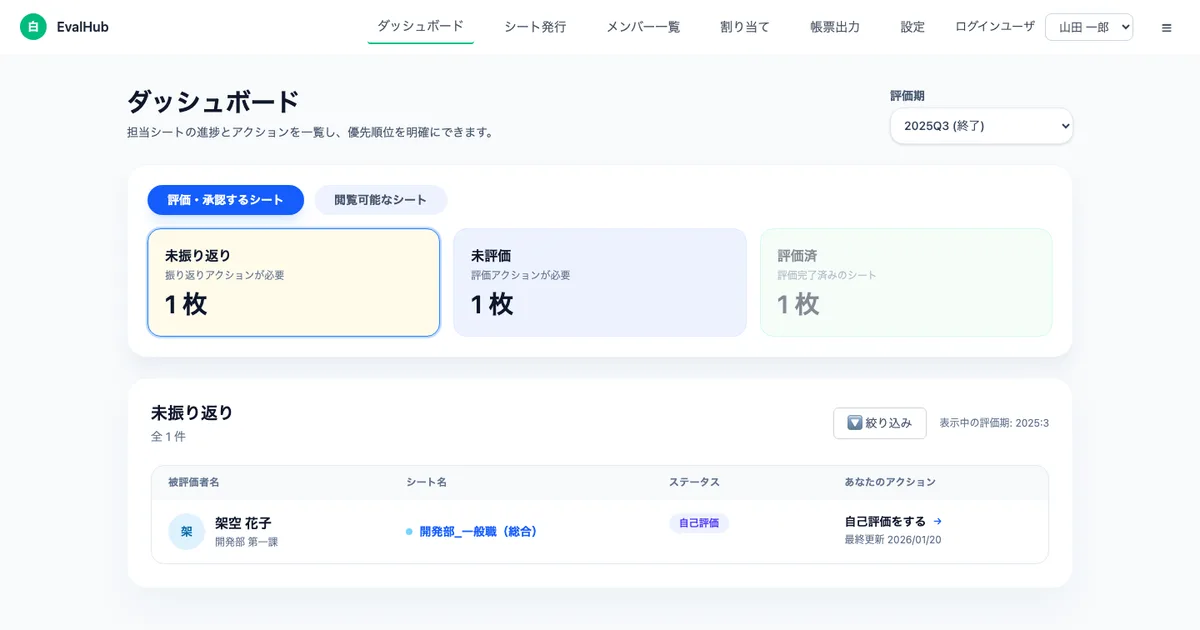Open the 開発部_一般職（総合） sheet link
The image size is (1200, 630).
(x=477, y=531)
